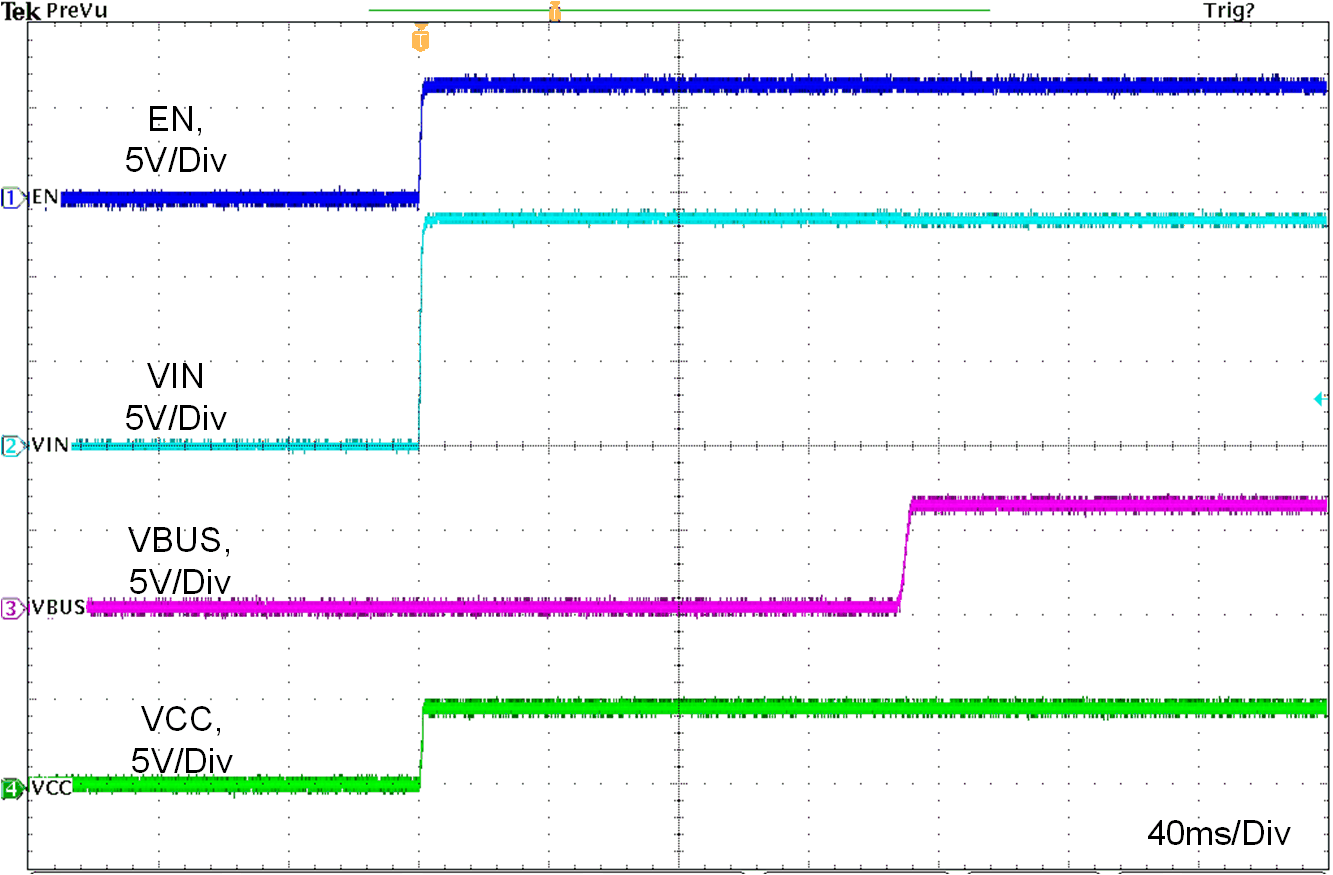
Task: Select the Channel 4 marker badge
Action: click(x=8, y=790)
